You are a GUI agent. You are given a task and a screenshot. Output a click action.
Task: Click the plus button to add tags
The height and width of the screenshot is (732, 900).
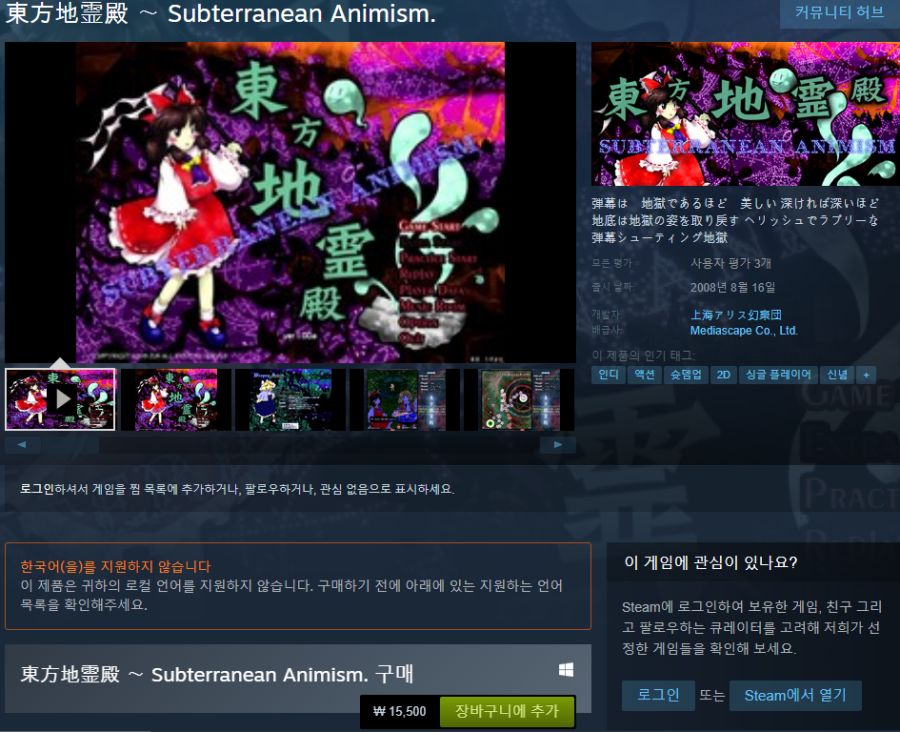(x=866, y=375)
